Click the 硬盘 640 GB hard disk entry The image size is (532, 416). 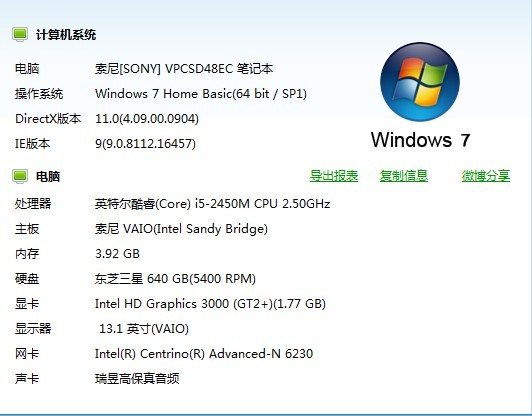point(175,279)
